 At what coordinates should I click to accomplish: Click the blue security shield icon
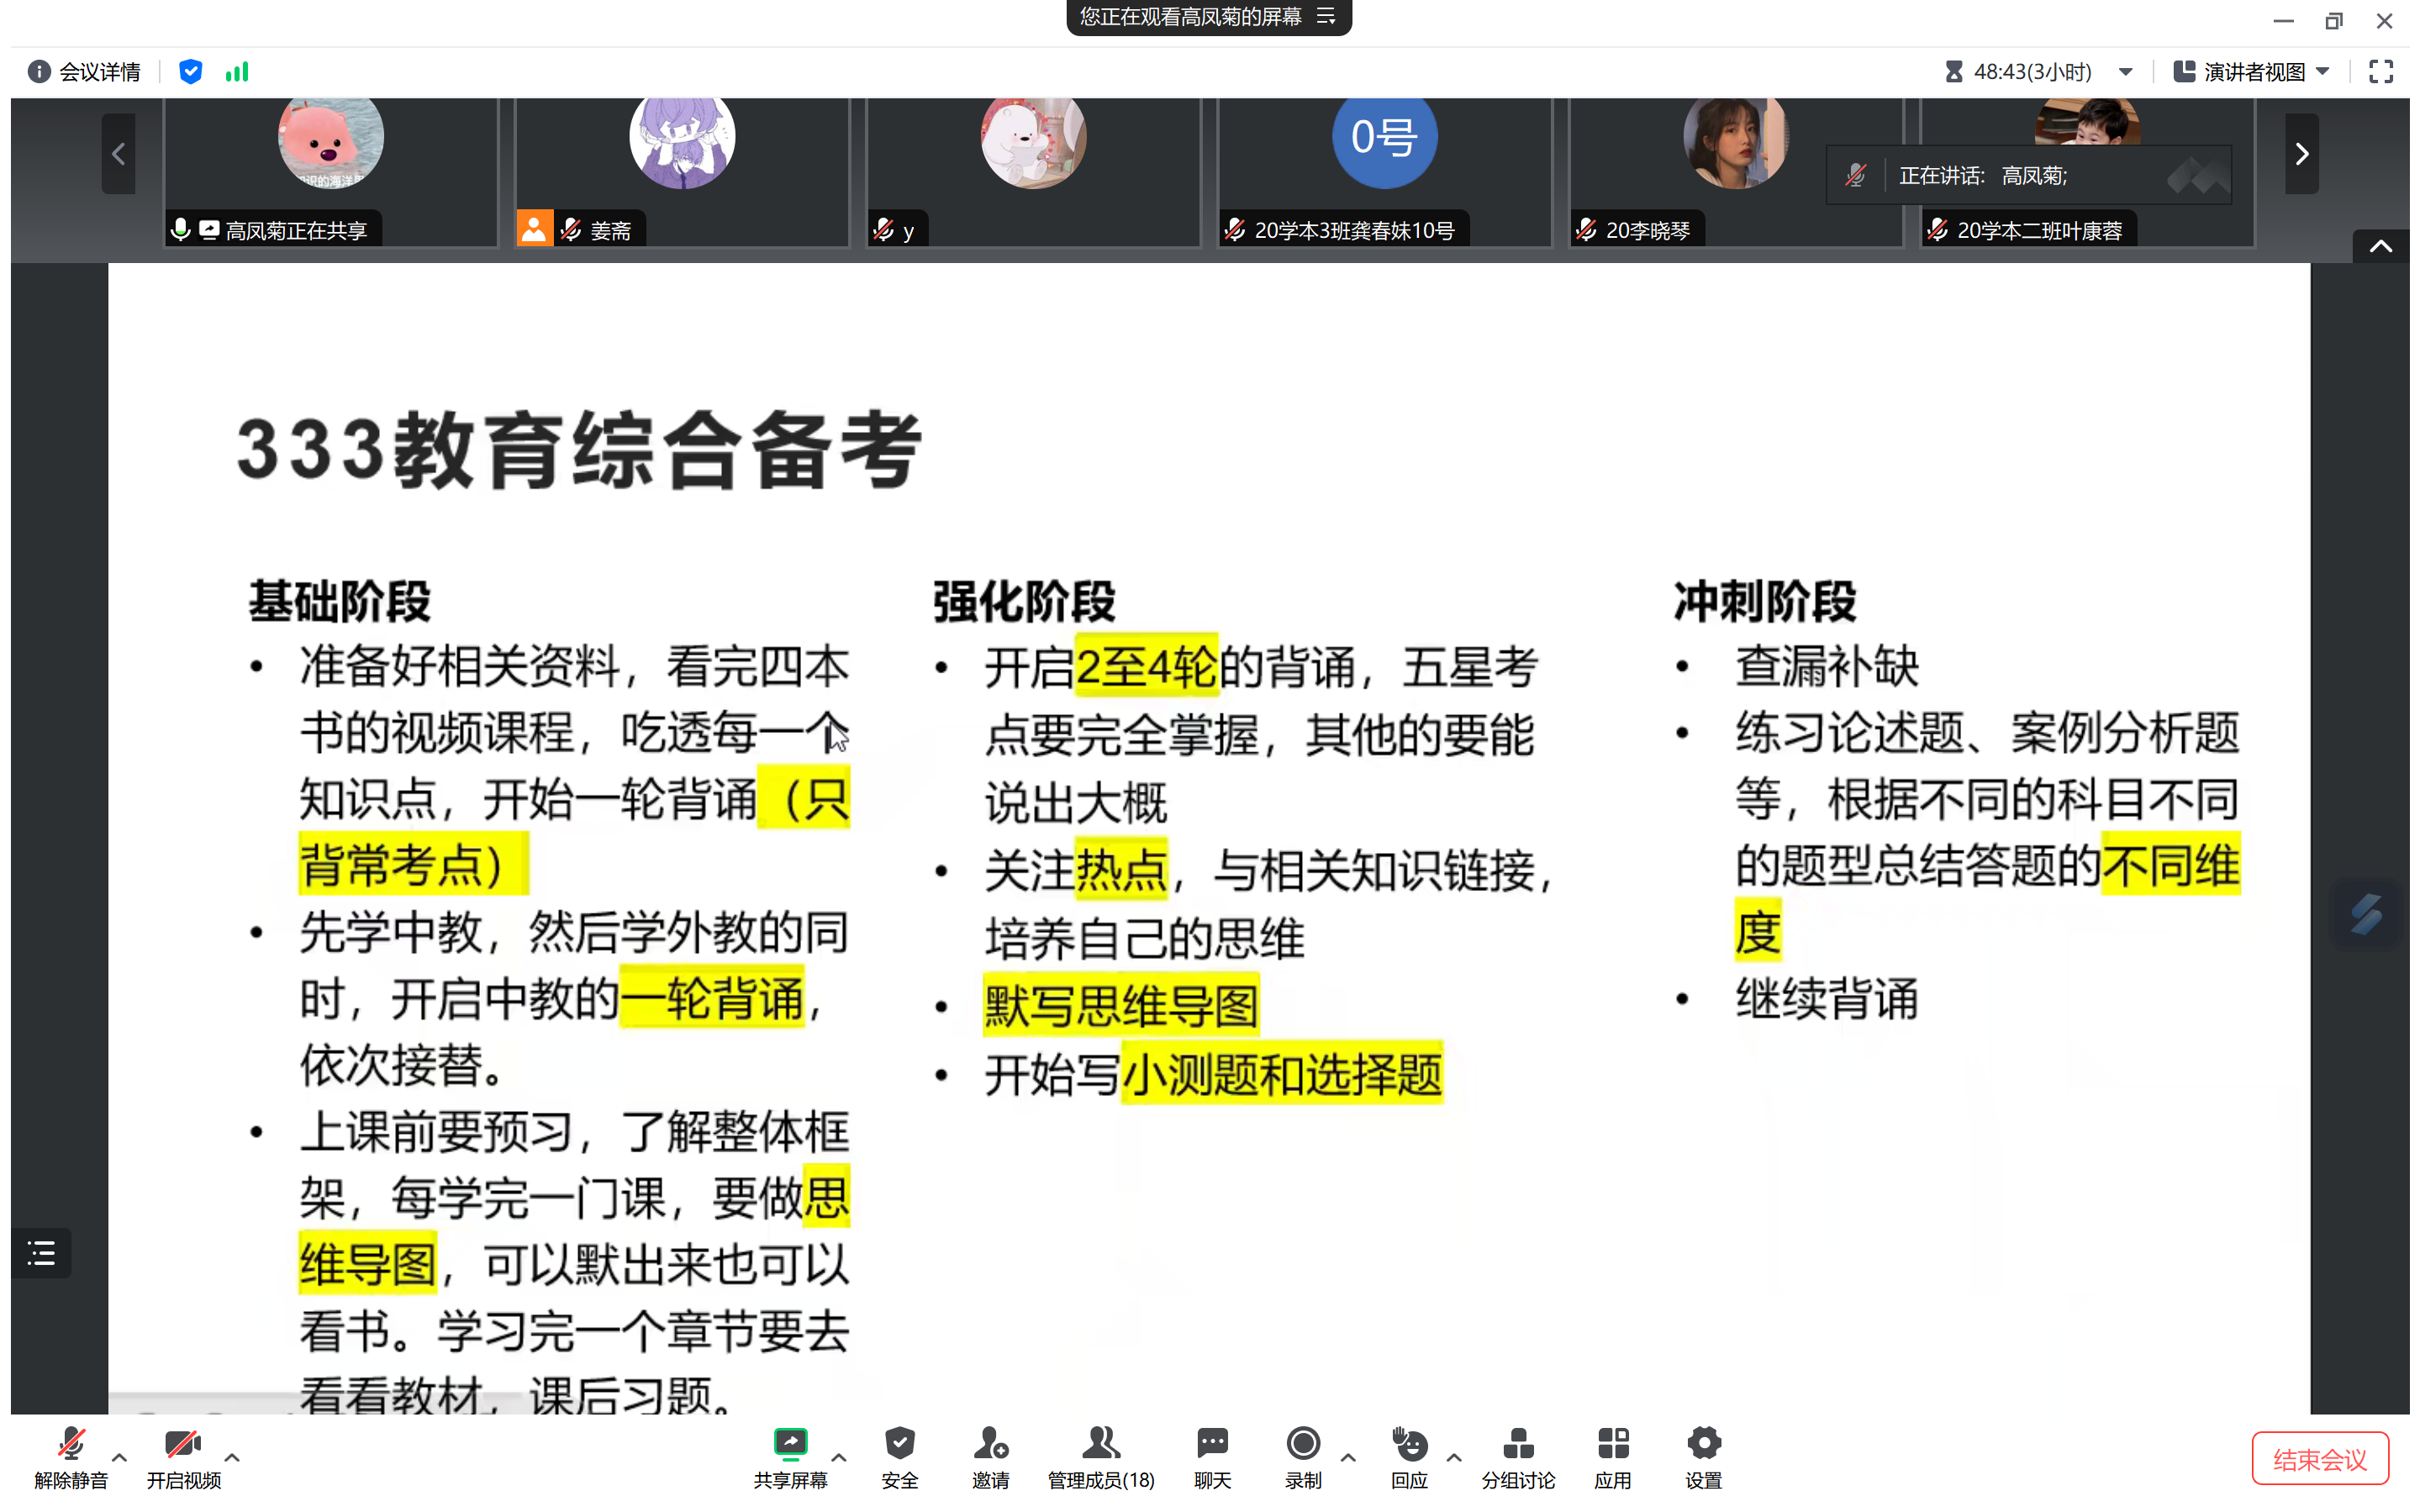click(x=190, y=71)
